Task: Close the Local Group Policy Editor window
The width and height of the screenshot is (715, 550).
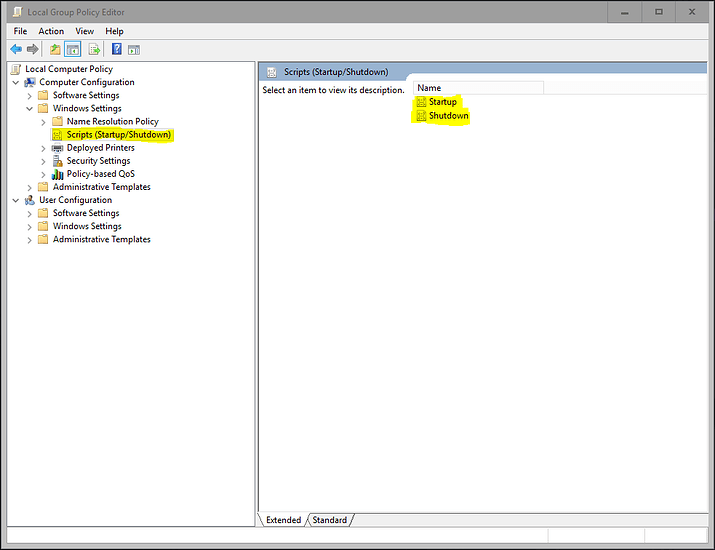Action: click(692, 12)
